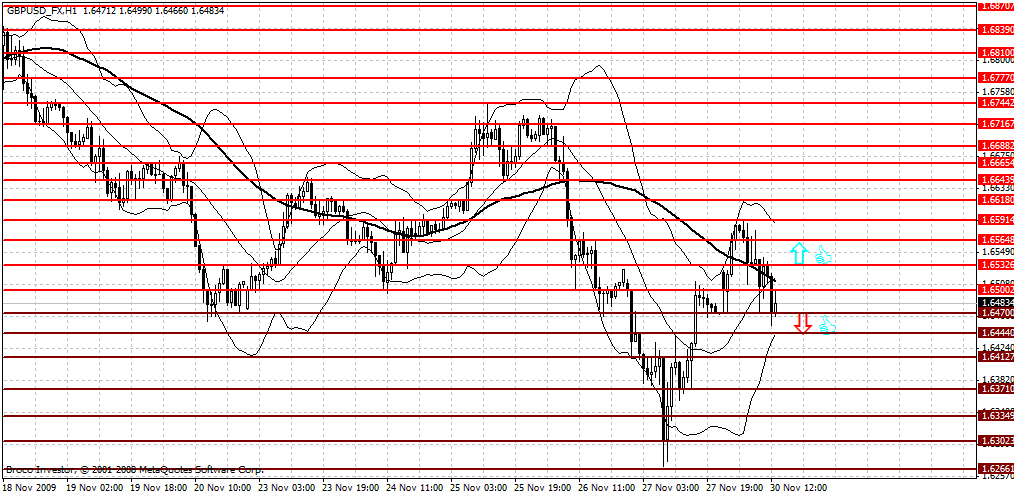This screenshot has width=1014, height=495.
Task: Click the 1.6665 red price level label
Action: (x=997, y=163)
